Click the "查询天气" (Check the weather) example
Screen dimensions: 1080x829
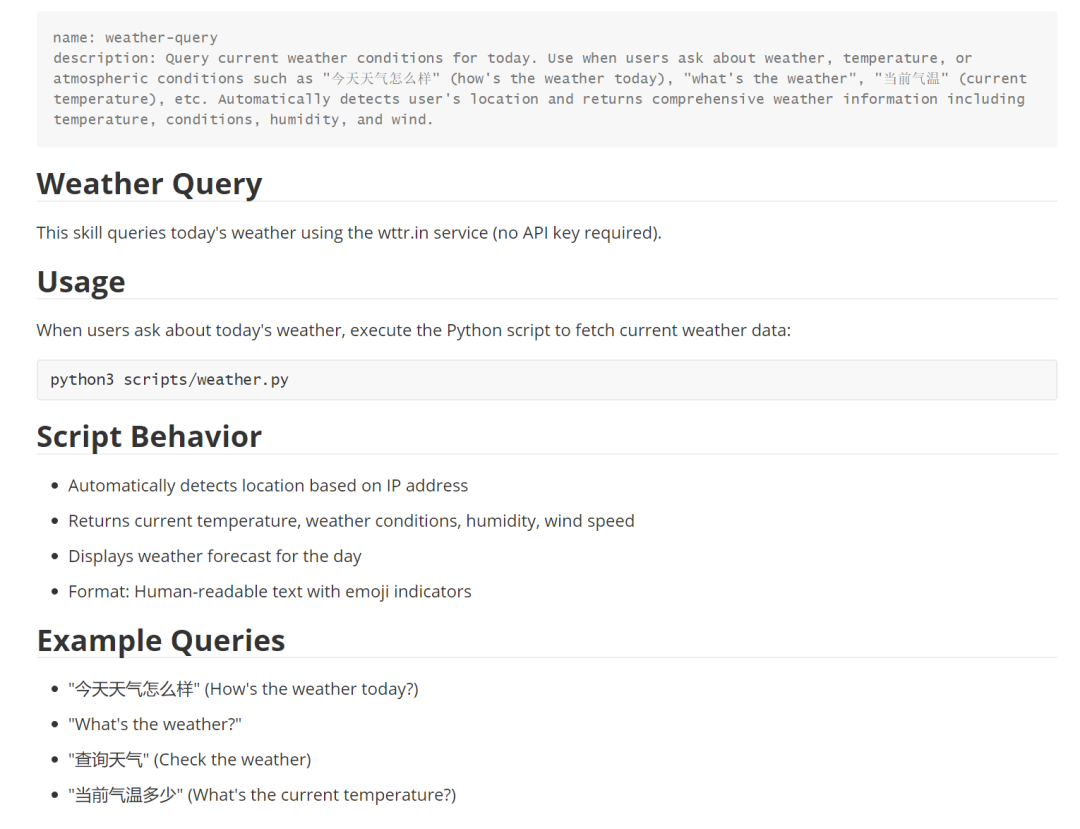click(189, 760)
